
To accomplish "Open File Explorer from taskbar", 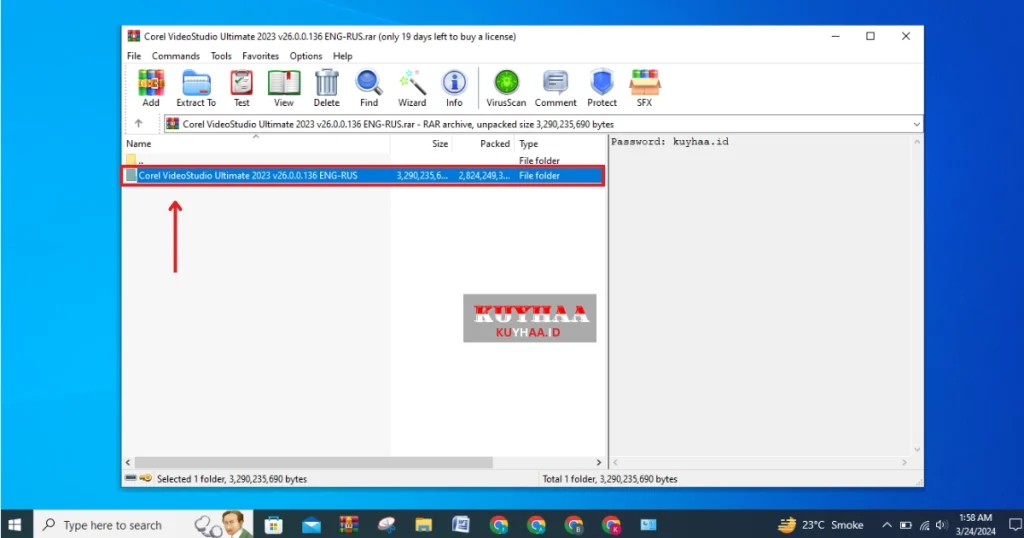I will pyautogui.click(x=423, y=524).
